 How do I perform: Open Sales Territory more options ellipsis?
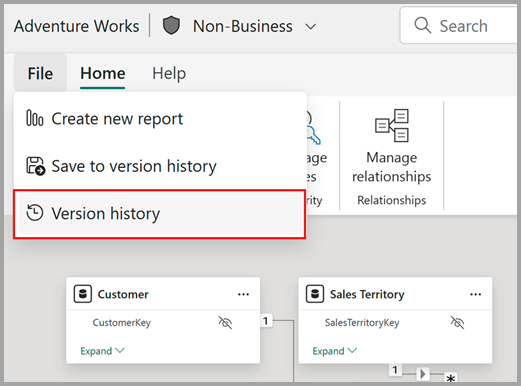point(476,294)
